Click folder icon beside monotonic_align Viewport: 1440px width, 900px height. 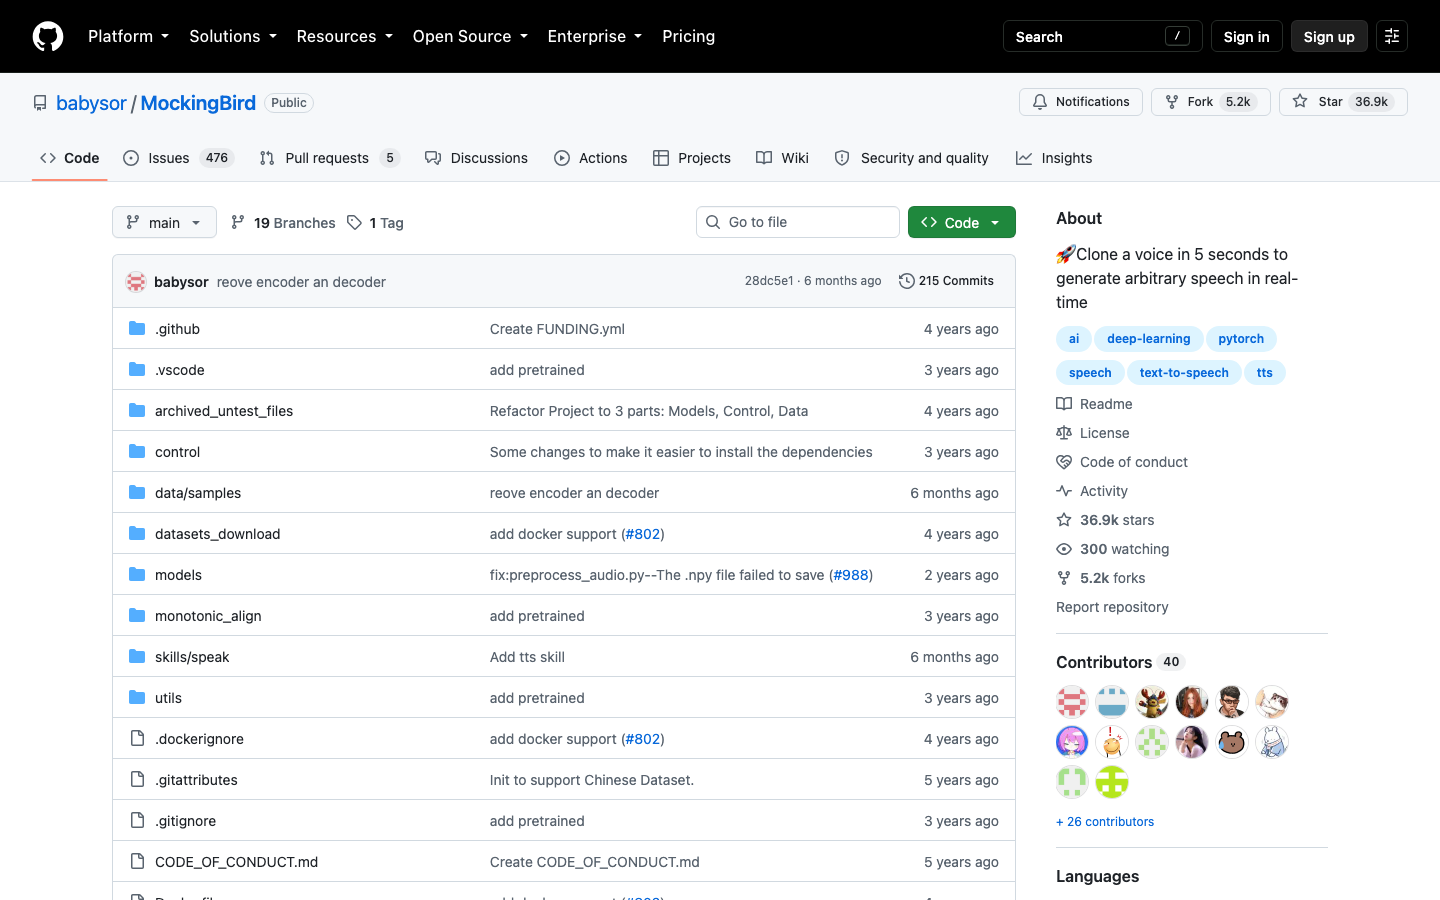coord(137,616)
